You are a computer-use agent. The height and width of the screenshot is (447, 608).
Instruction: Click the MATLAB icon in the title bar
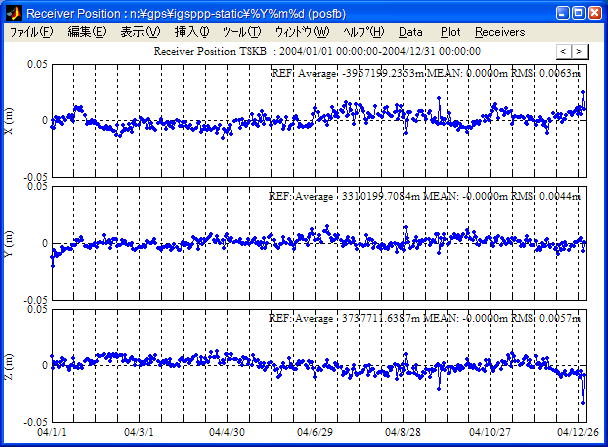12,13
